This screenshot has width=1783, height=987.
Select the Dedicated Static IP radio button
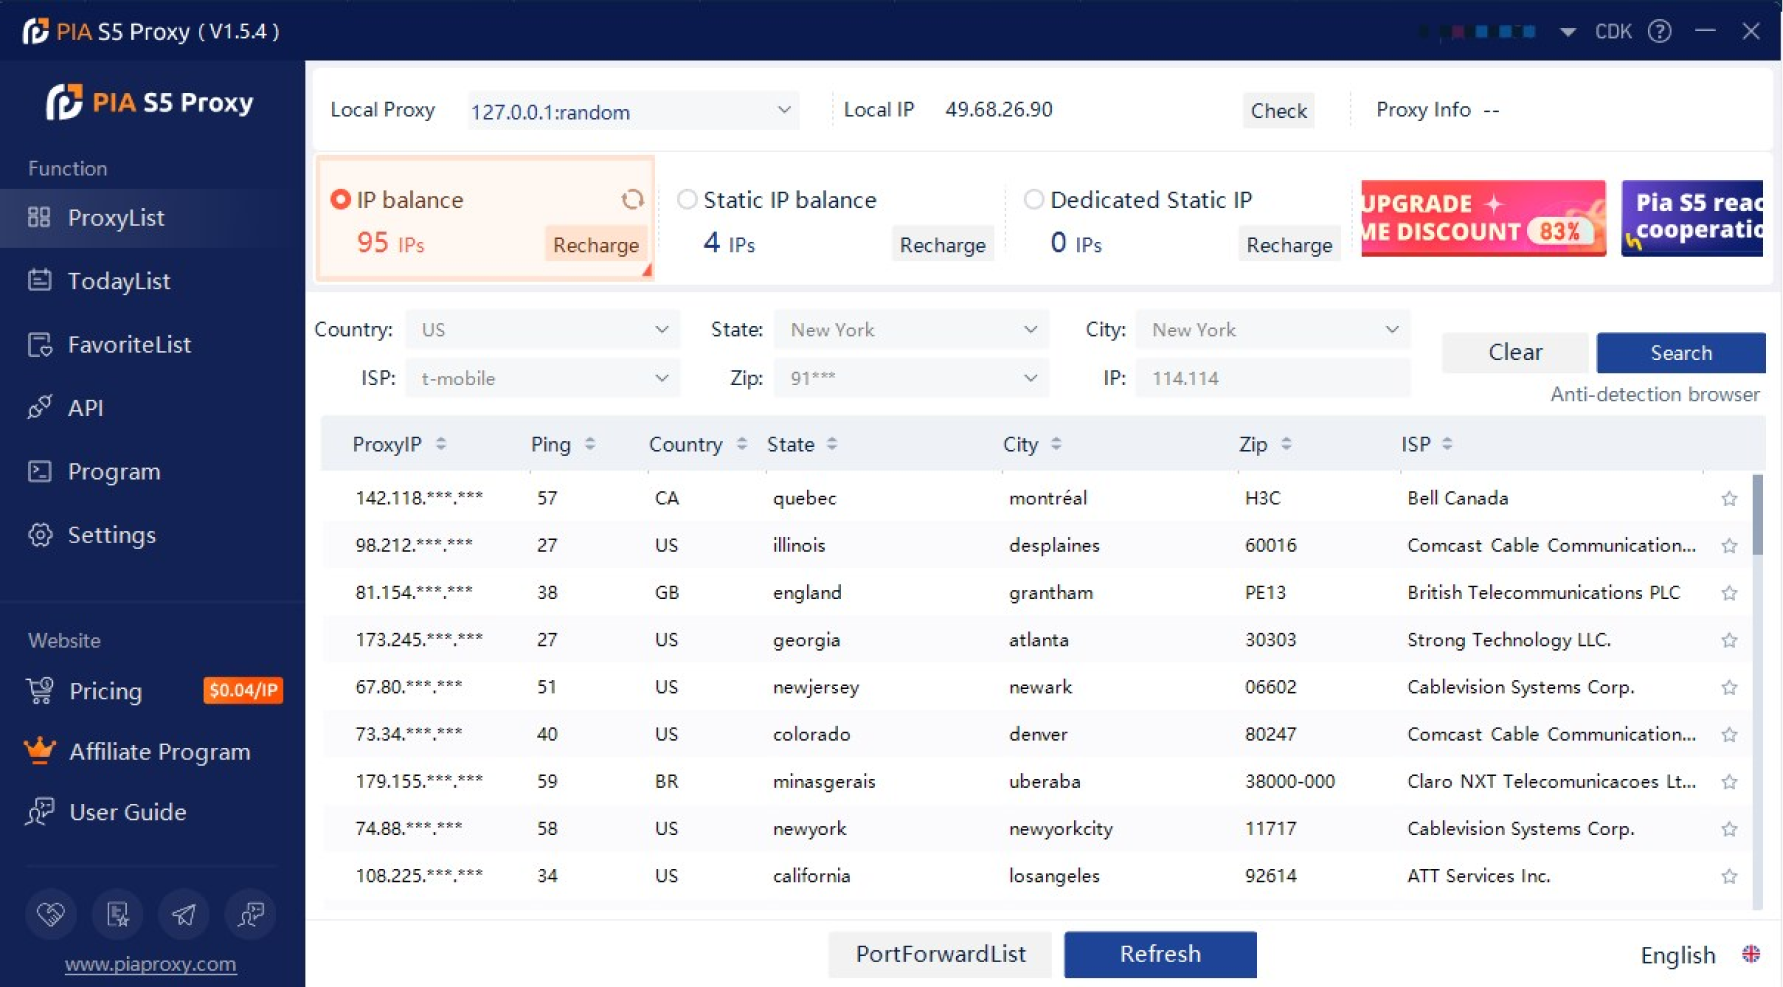pyautogui.click(x=1034, y=199)
